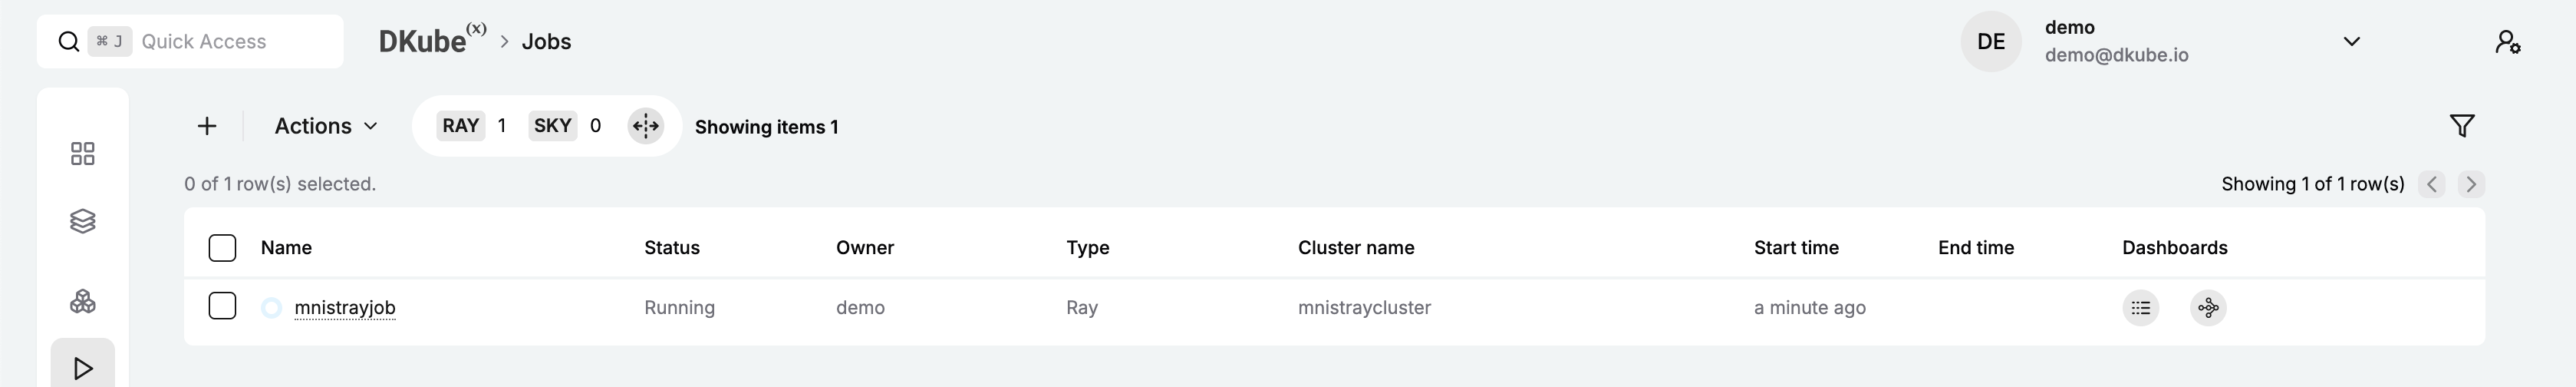Go to the next page arrow
Image resolution: width=2576 pixels, height=387 pixels.
tap(2471, 184)
